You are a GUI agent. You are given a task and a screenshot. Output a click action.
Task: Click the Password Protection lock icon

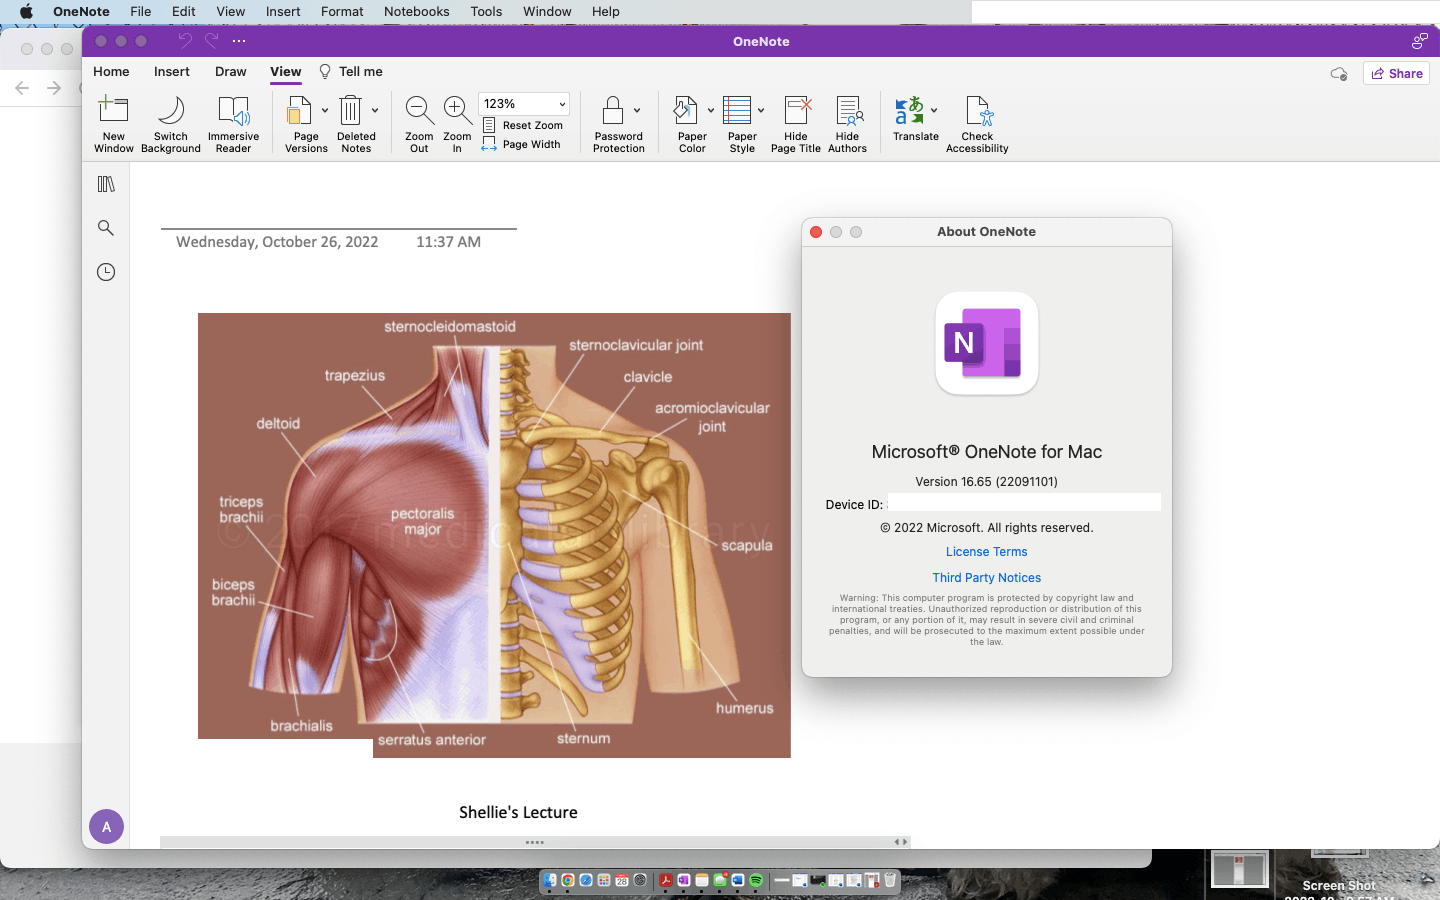[x=613, y=110]
